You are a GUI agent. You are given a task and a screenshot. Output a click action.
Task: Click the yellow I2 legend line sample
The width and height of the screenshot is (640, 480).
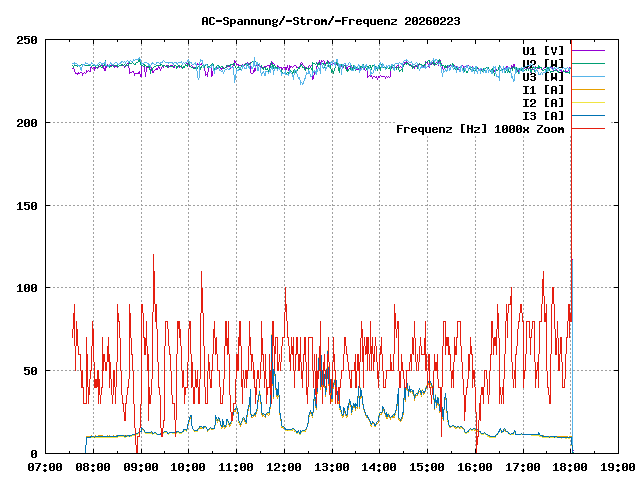[588, 102]
